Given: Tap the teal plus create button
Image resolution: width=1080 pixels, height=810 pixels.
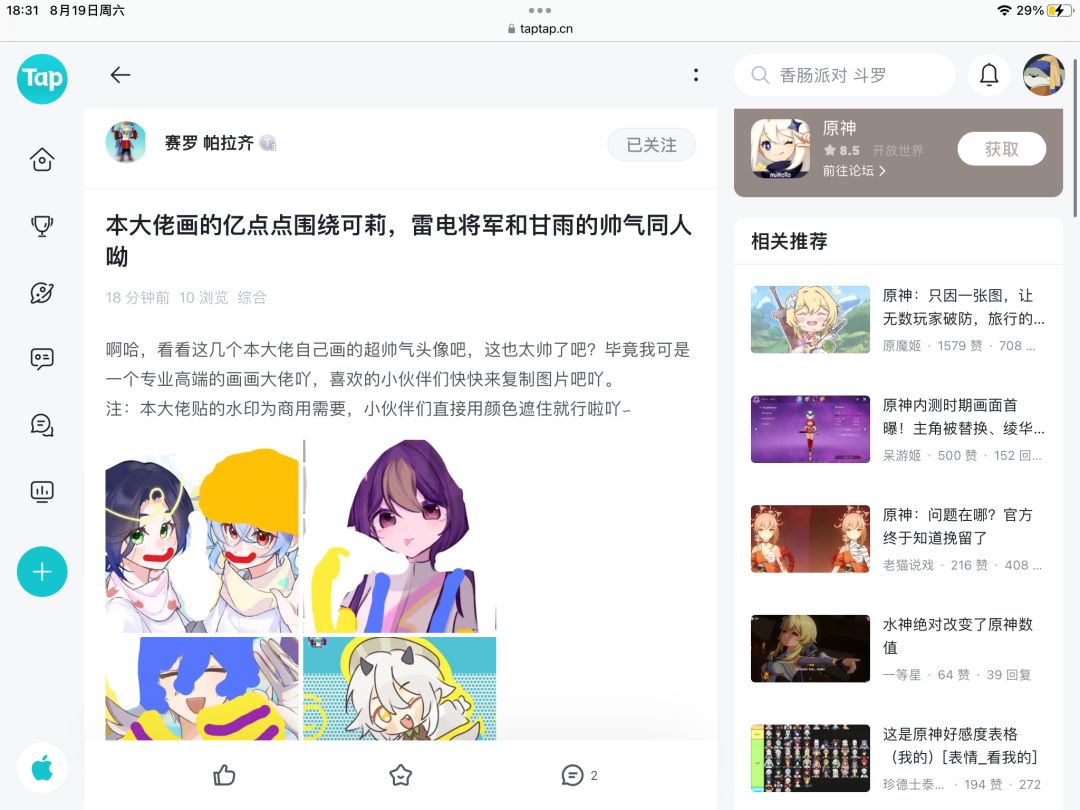Looking at the screenshot, I should click(x=42, y=572).
